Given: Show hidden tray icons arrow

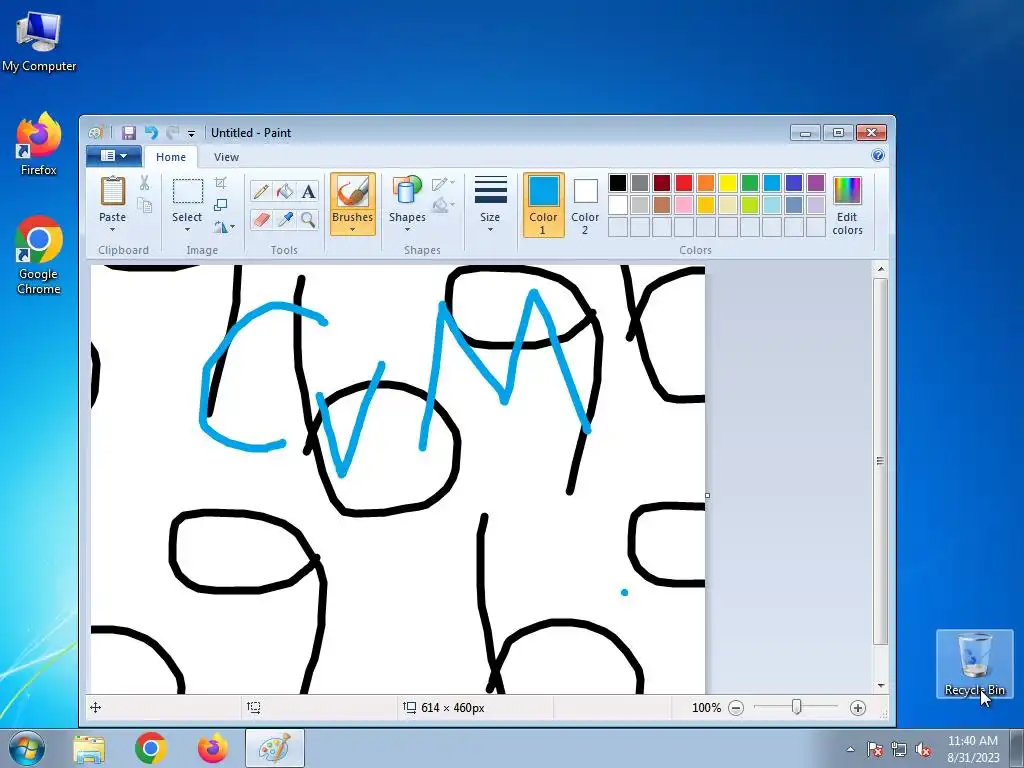Looking at the screenshot, I should [x=850, y=750].
